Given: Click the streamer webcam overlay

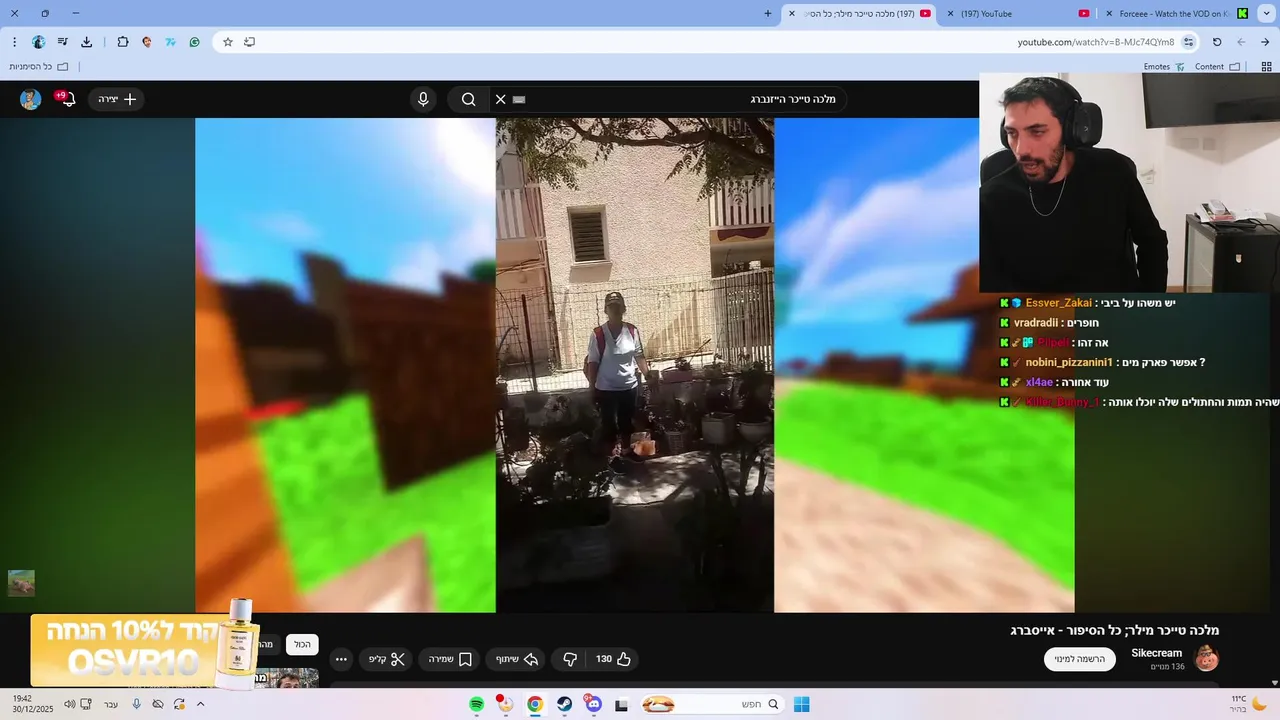Looking at the screenshot, I should coord(1130,182).
